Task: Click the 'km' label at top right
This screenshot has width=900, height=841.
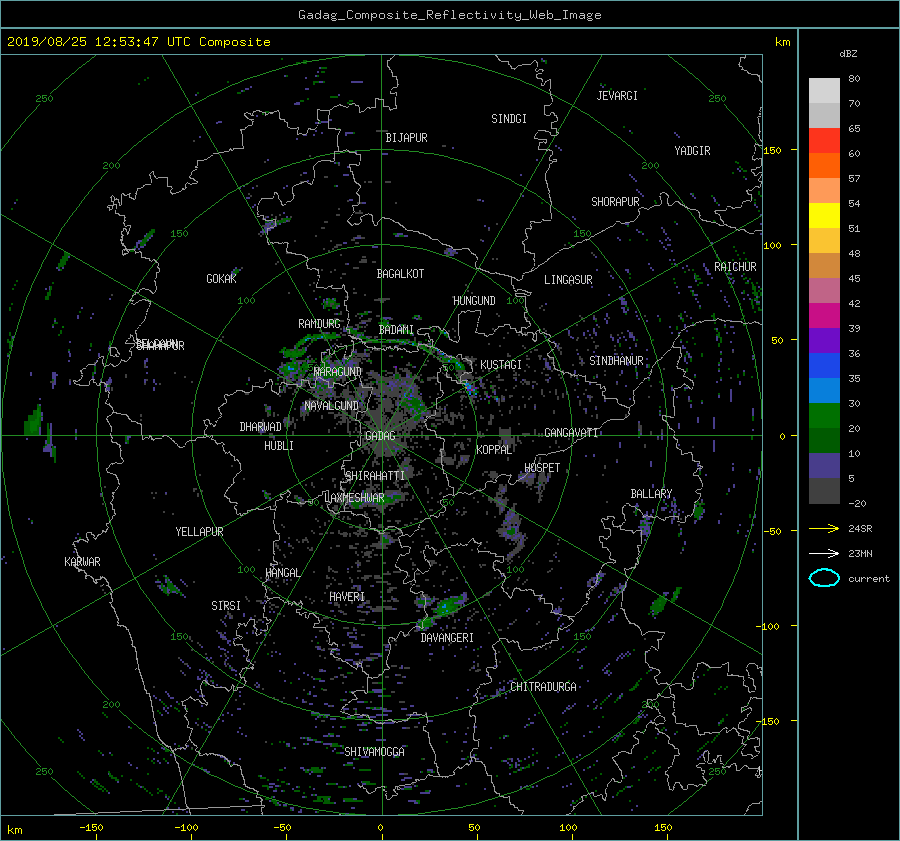Action: point(782,42)
